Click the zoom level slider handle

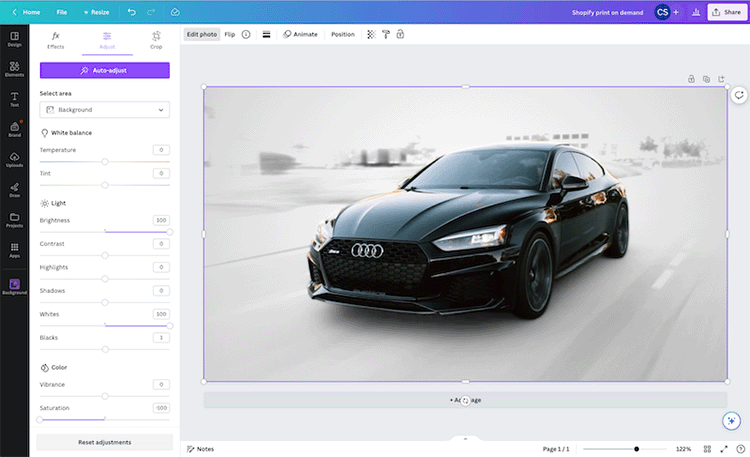(x=636, y=449)
